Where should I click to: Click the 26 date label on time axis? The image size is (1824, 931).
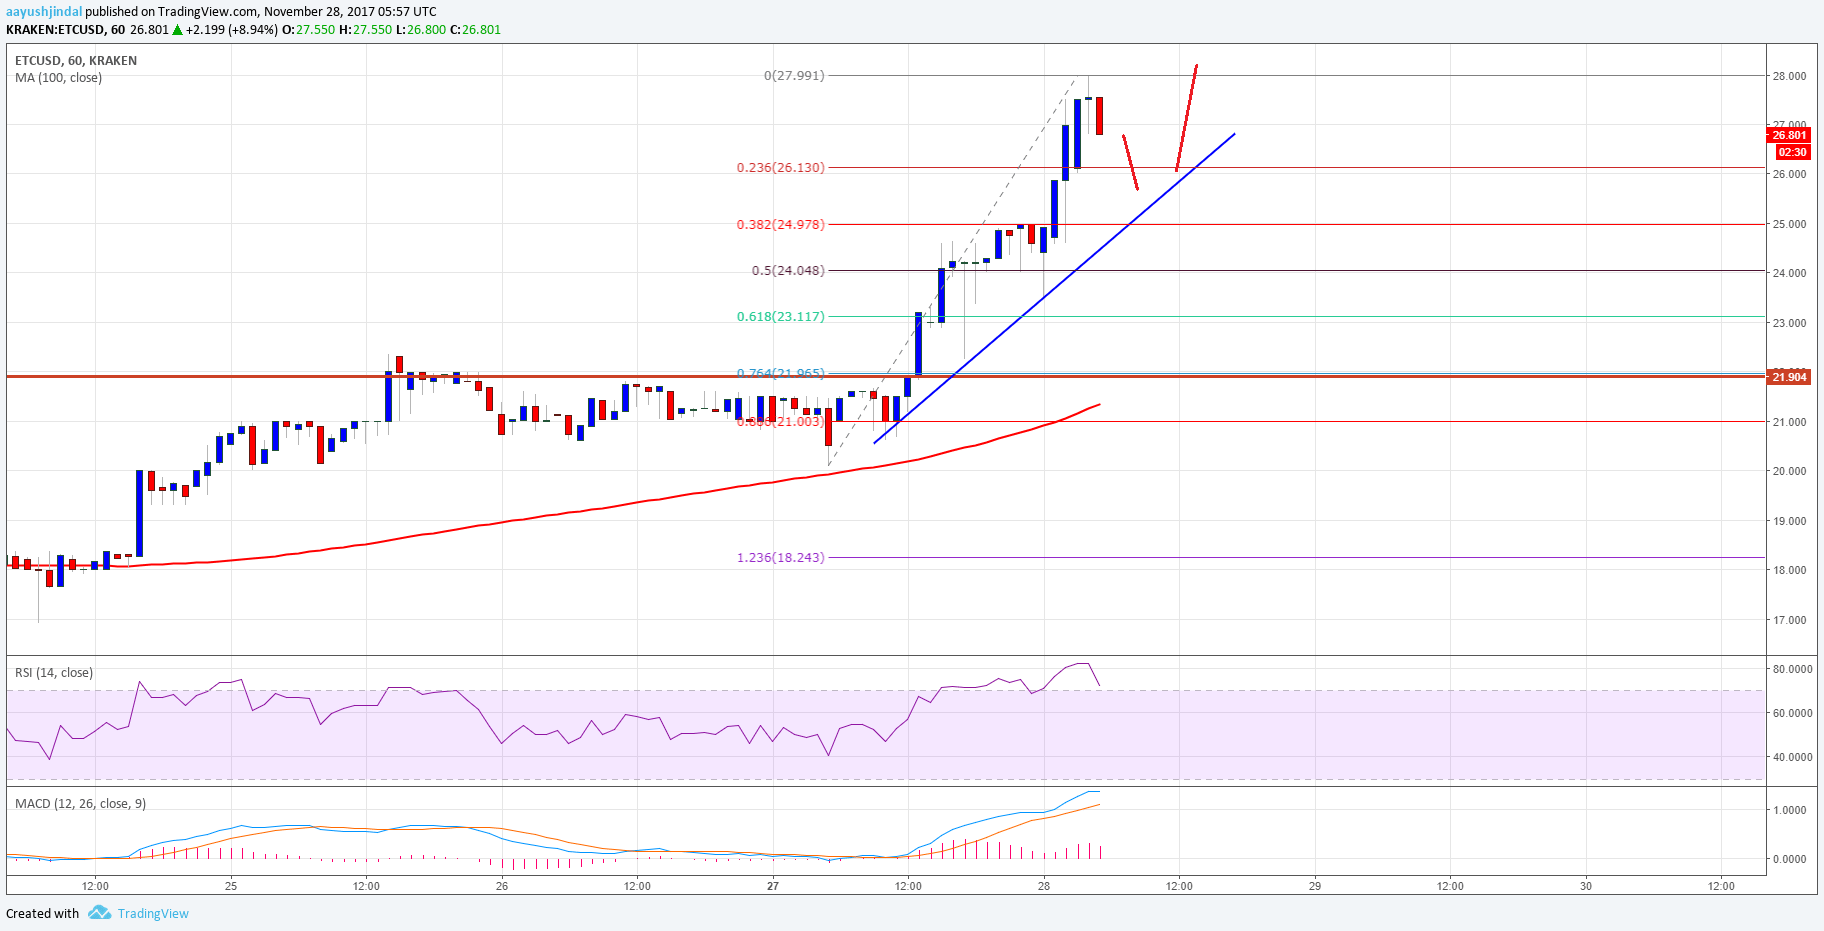(x=502, y=886)
